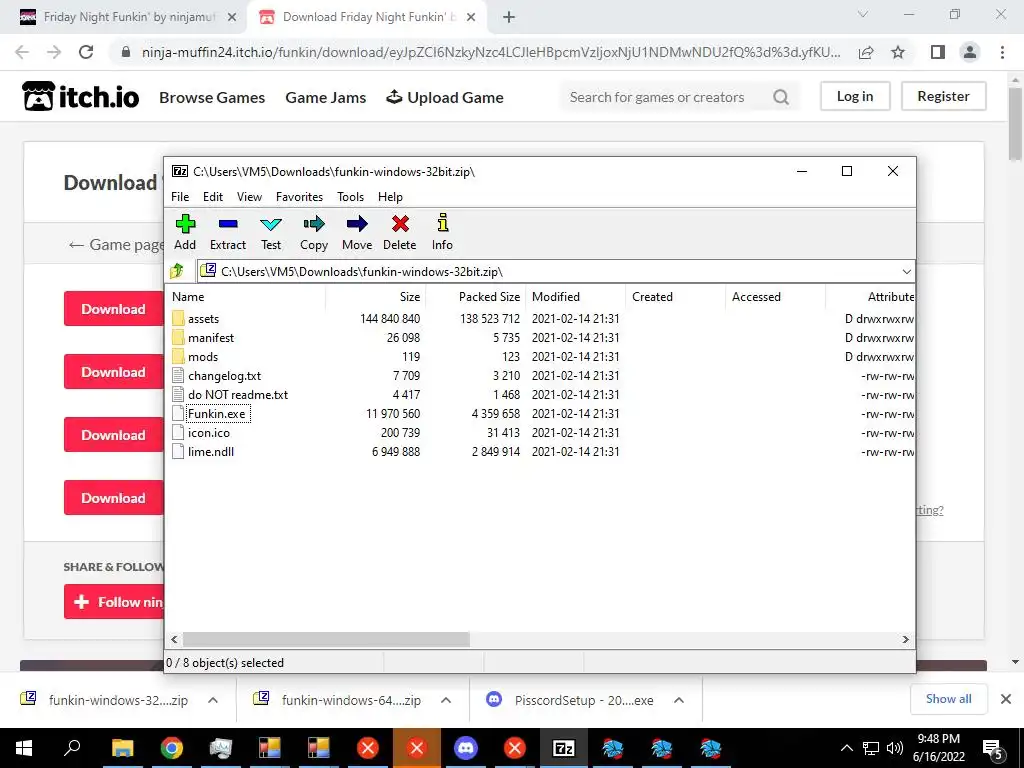Screen dimensions: 1024x768
Task: Open the 7-Zip File menu
Action: [180, 197]
